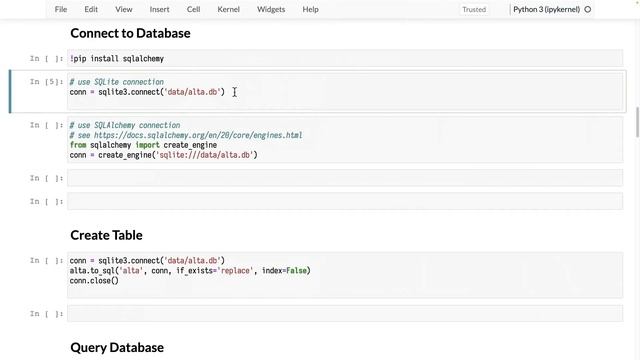Screen dimensions: 640x360
Task: Click the conn.close() line
Action: click(94, 281)
